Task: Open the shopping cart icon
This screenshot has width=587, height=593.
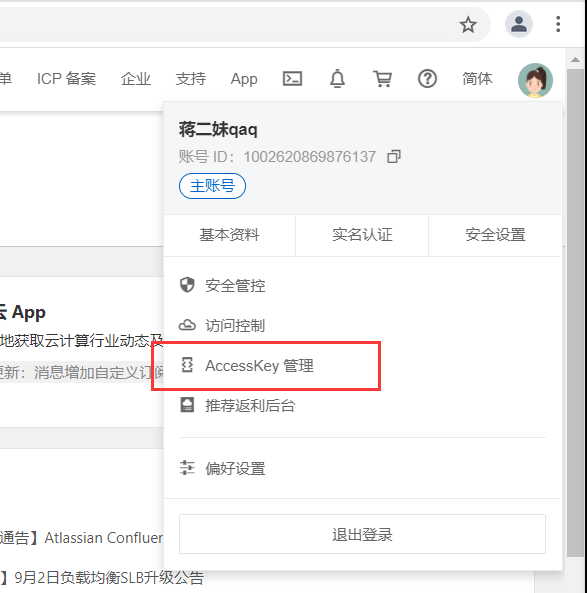Action: [x=382, y=79]
